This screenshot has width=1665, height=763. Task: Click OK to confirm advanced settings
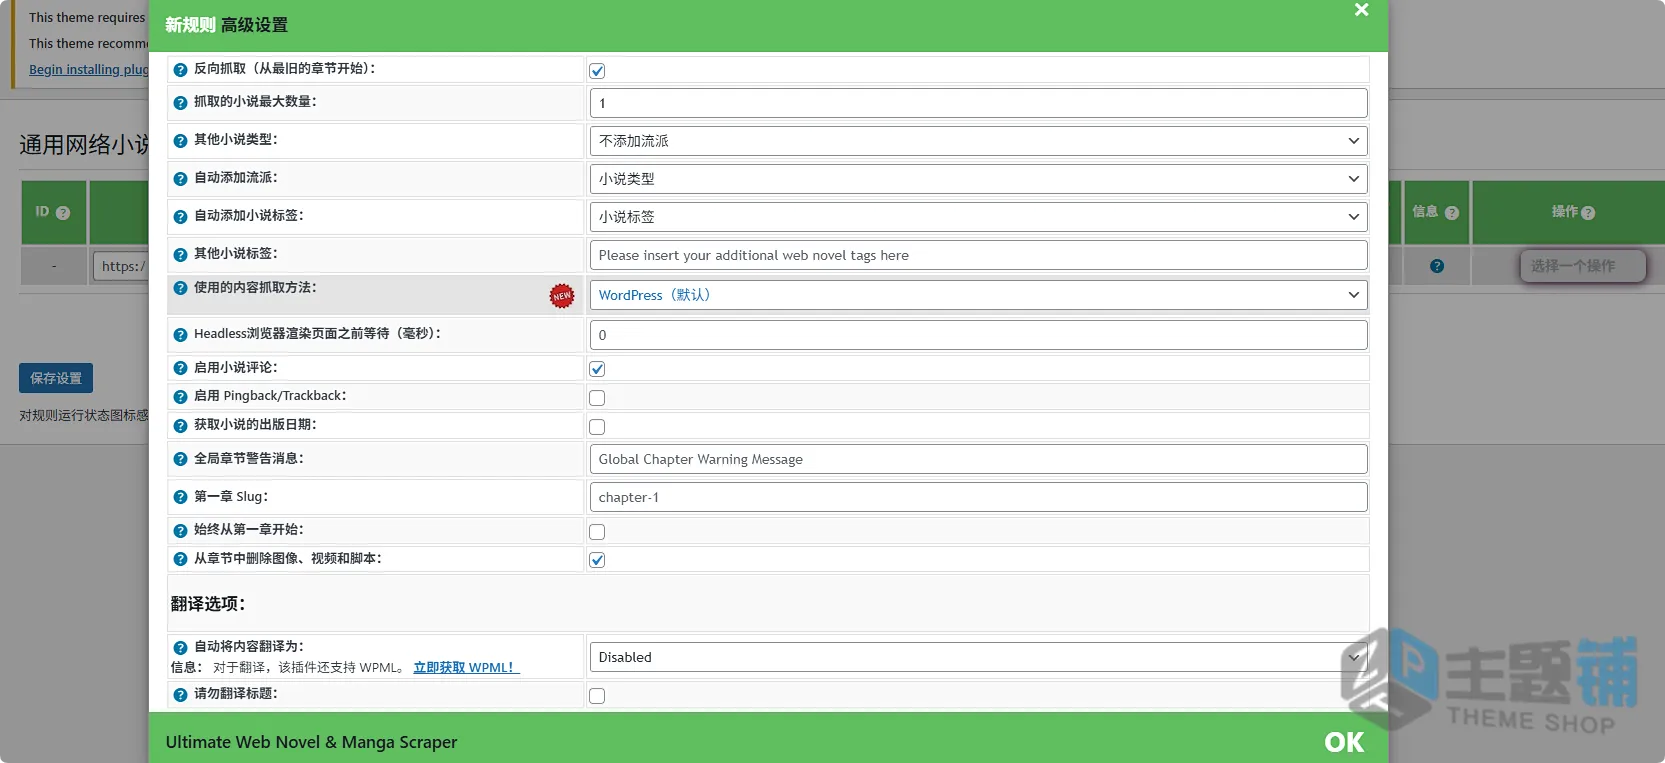pos(1344,742)
